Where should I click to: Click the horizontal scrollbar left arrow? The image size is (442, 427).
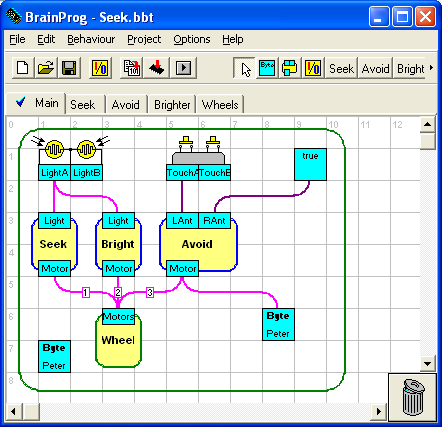pos(14,411)
